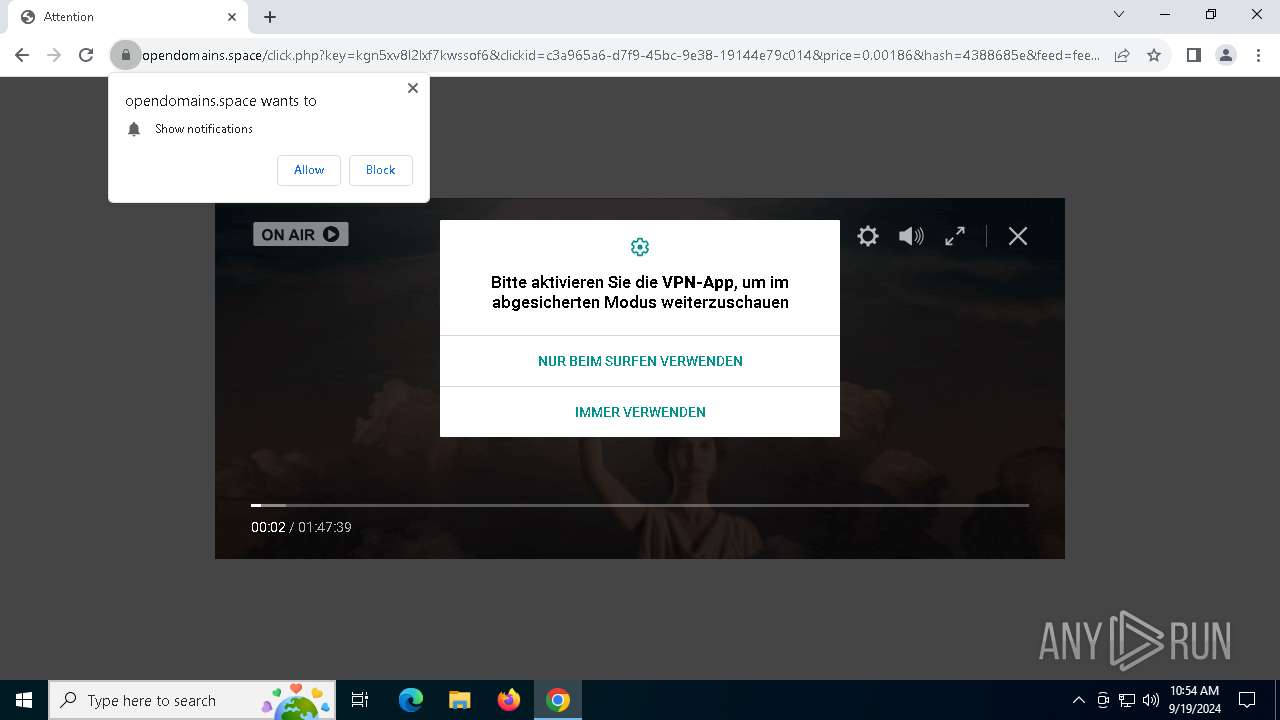Screen dimensions: 1280x720
Task: Choose IMMER VERWENDEN option
Action: click(640, 412)
